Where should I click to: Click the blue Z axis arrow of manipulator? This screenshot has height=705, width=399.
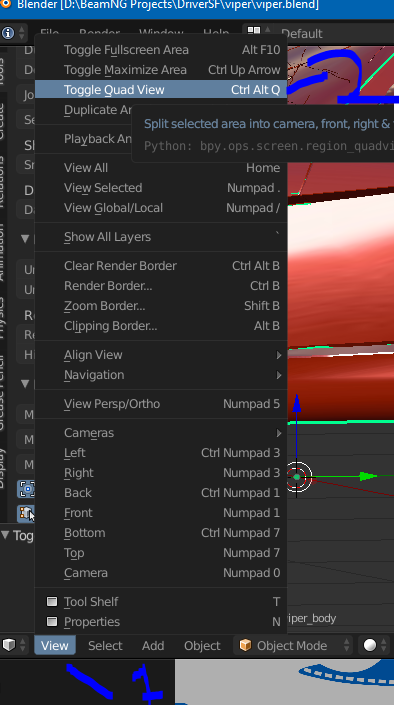(x=296, y=403)
